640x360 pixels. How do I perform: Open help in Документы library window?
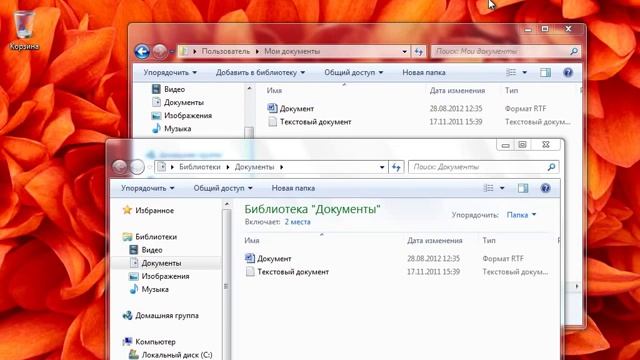(545, 188)
